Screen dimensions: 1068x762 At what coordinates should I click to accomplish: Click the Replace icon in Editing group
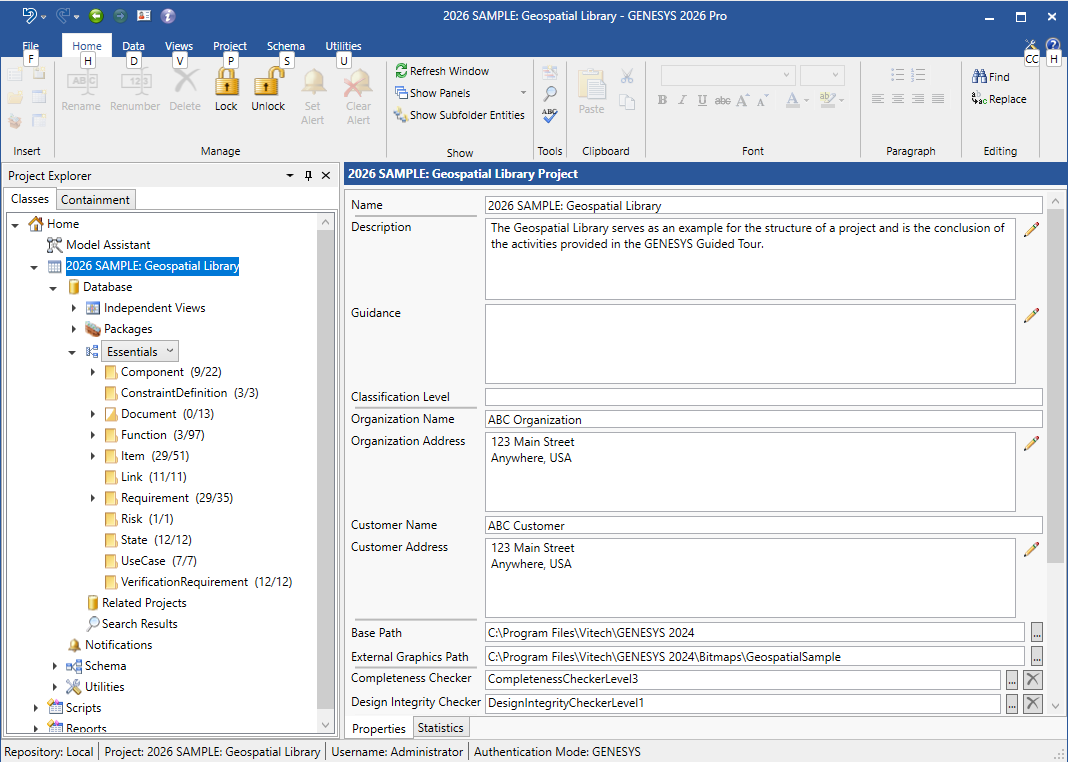coord(979,99)
